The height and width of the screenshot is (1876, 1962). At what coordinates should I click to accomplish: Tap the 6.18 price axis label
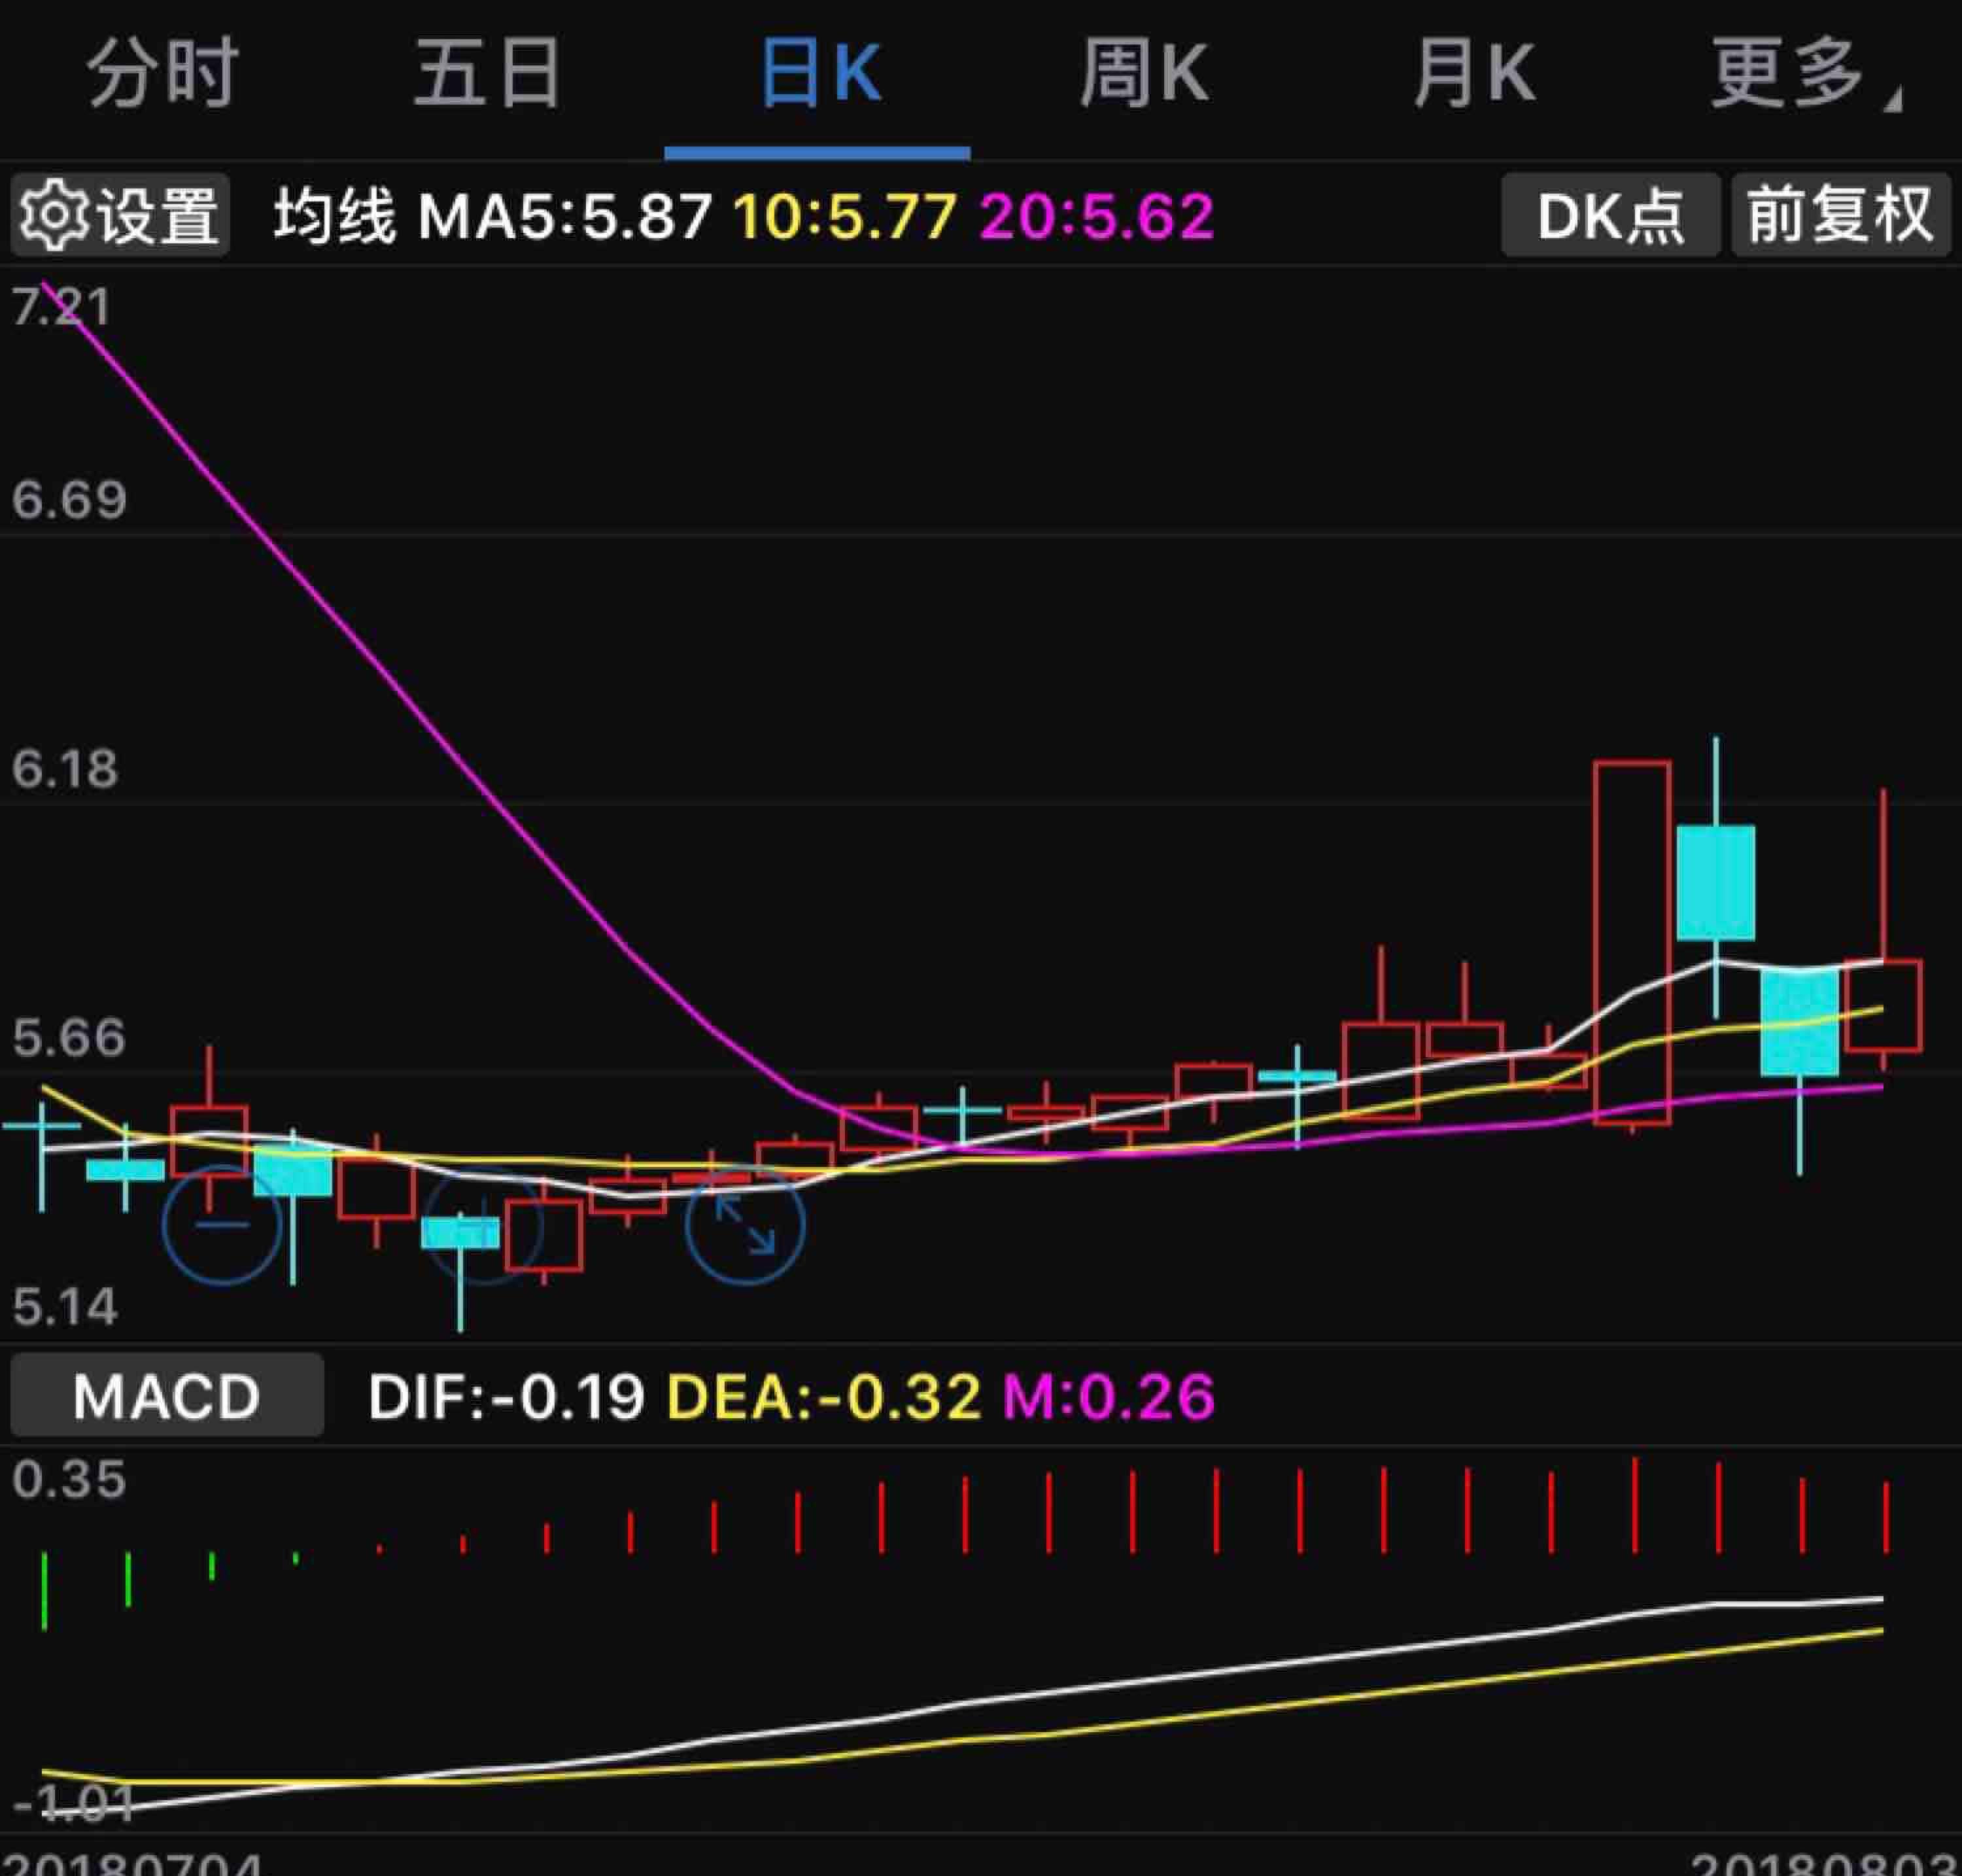[65, 769]
